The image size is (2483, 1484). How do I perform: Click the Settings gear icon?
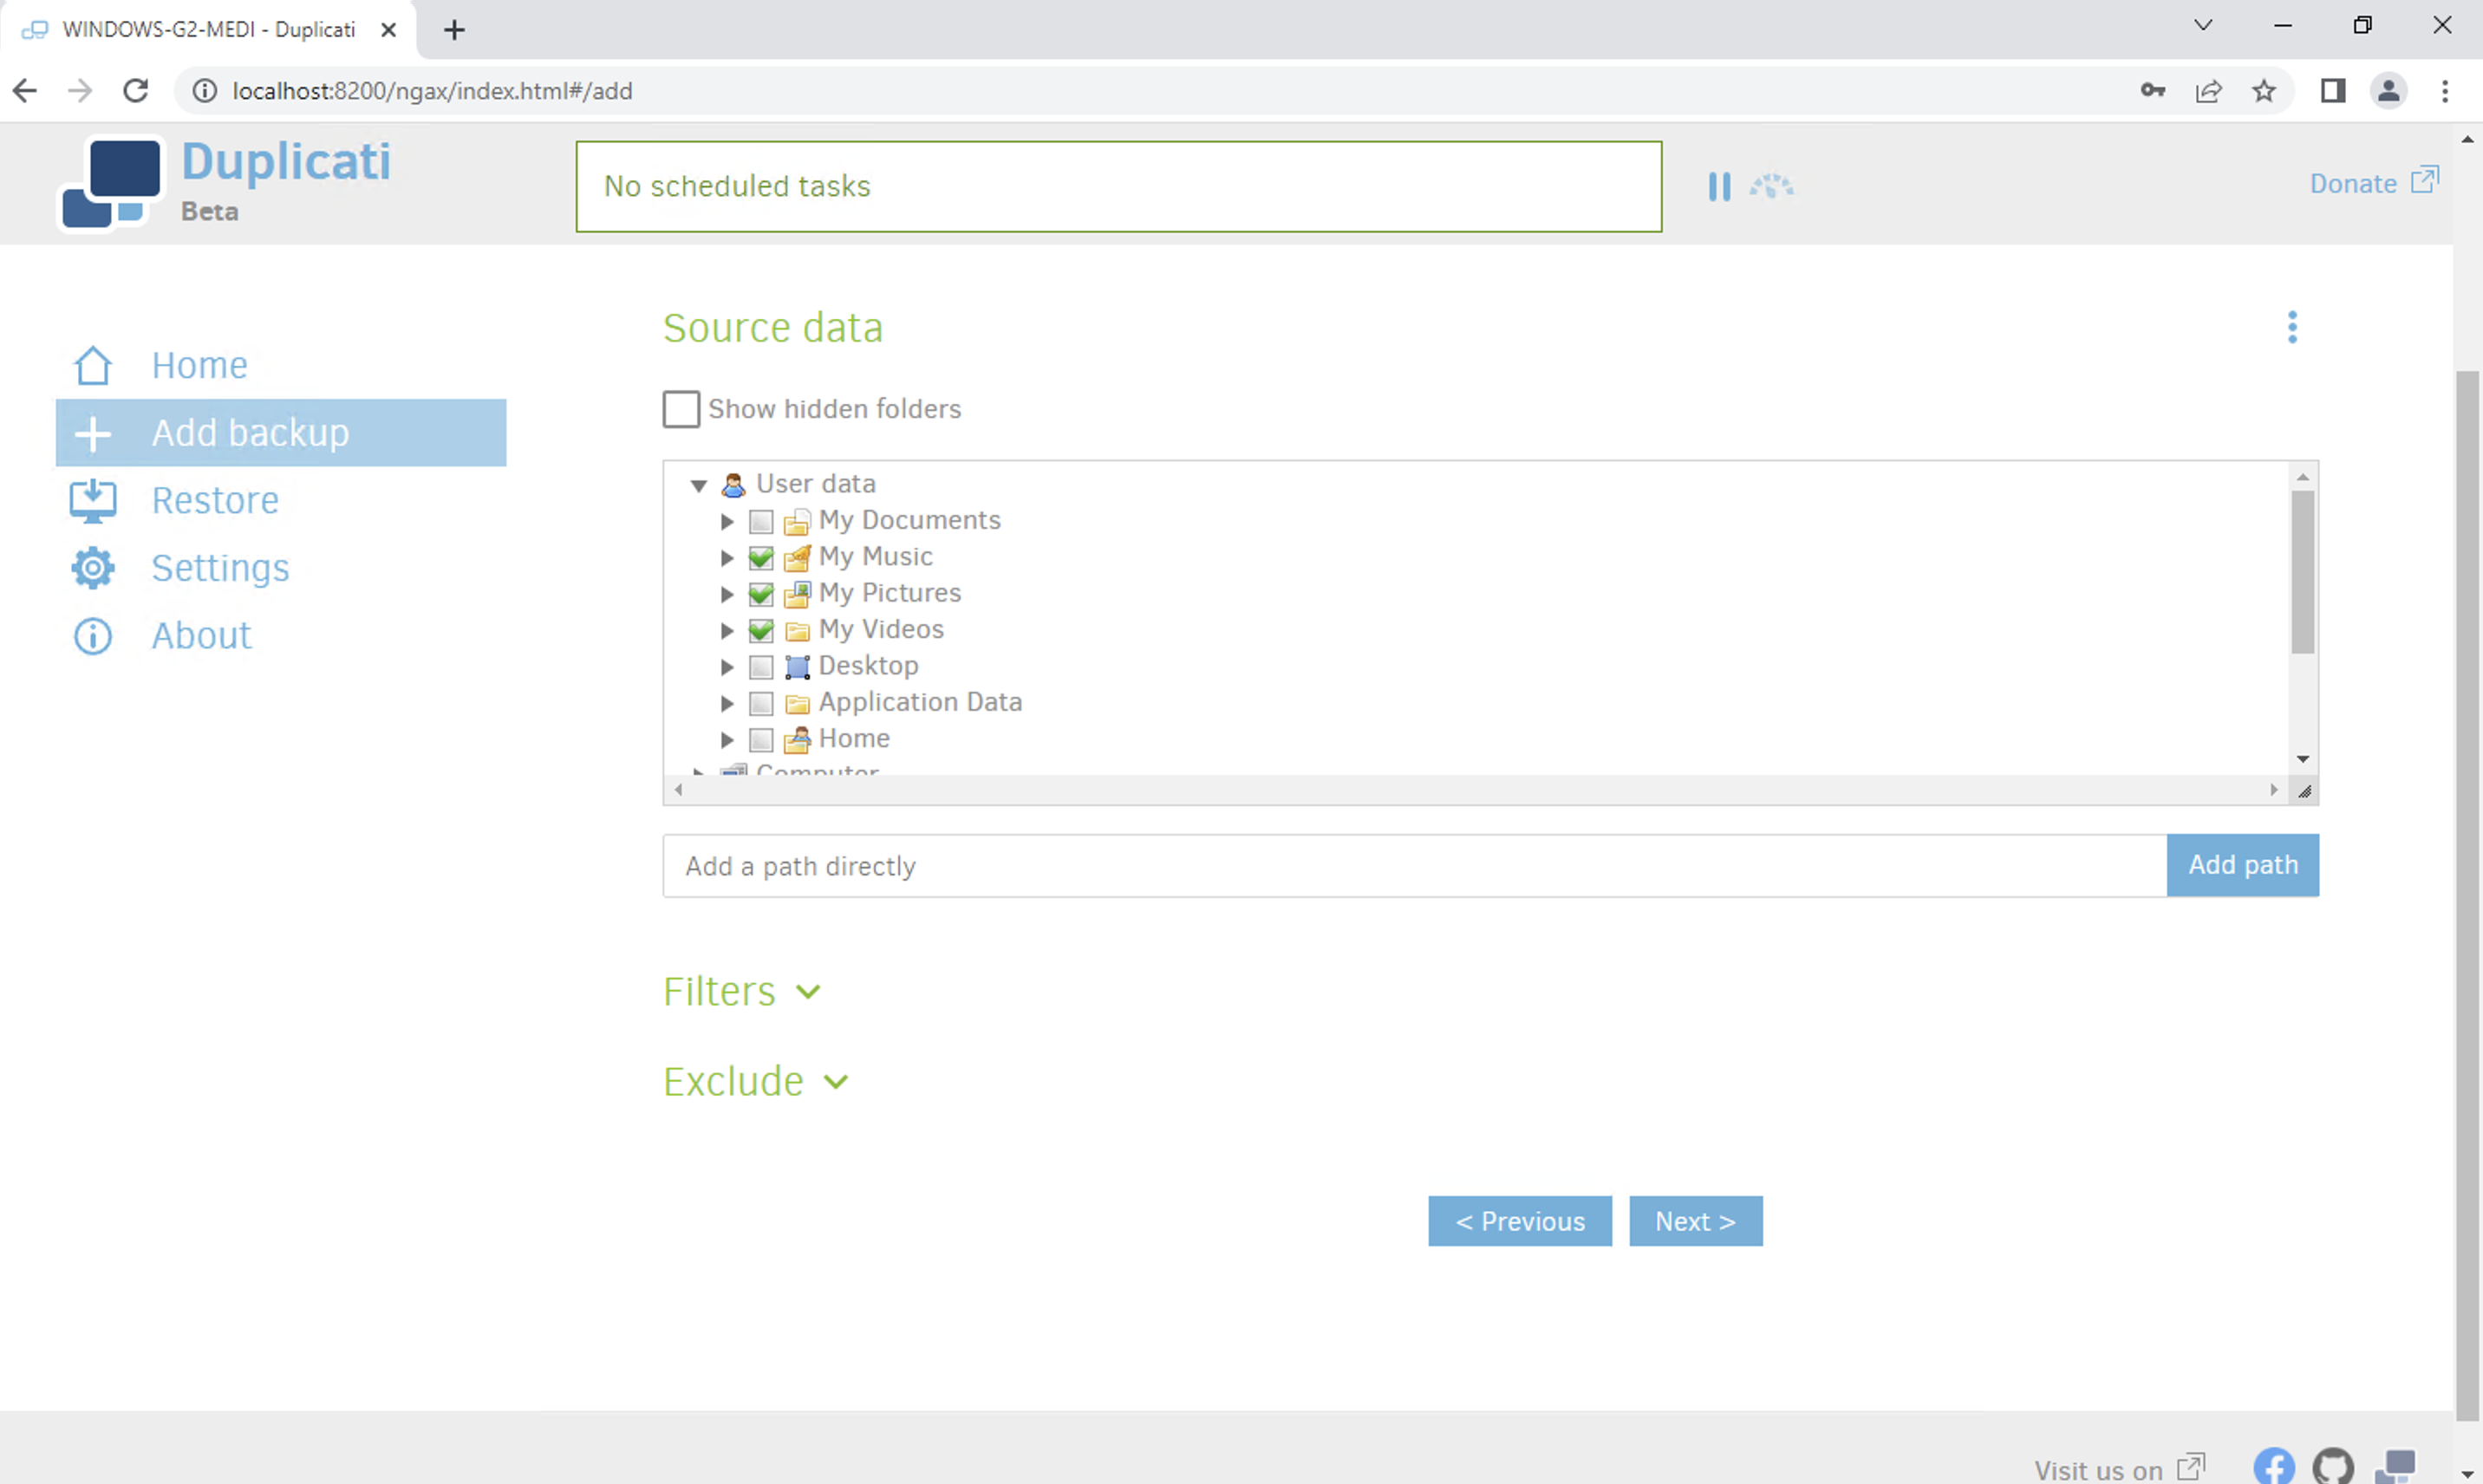pos(93,568)
